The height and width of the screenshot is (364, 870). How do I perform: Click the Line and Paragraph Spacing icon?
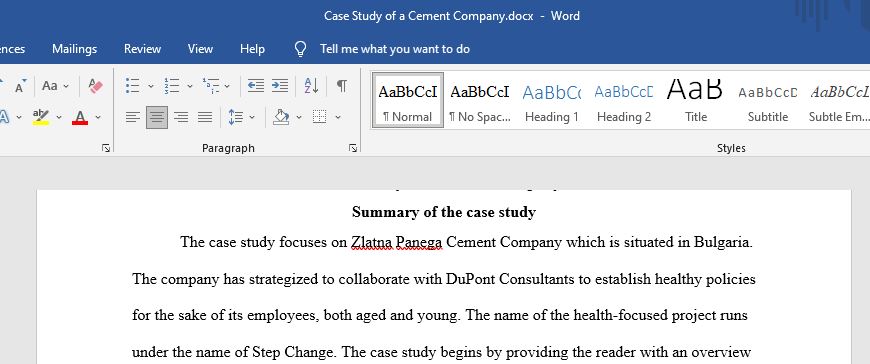236,117
